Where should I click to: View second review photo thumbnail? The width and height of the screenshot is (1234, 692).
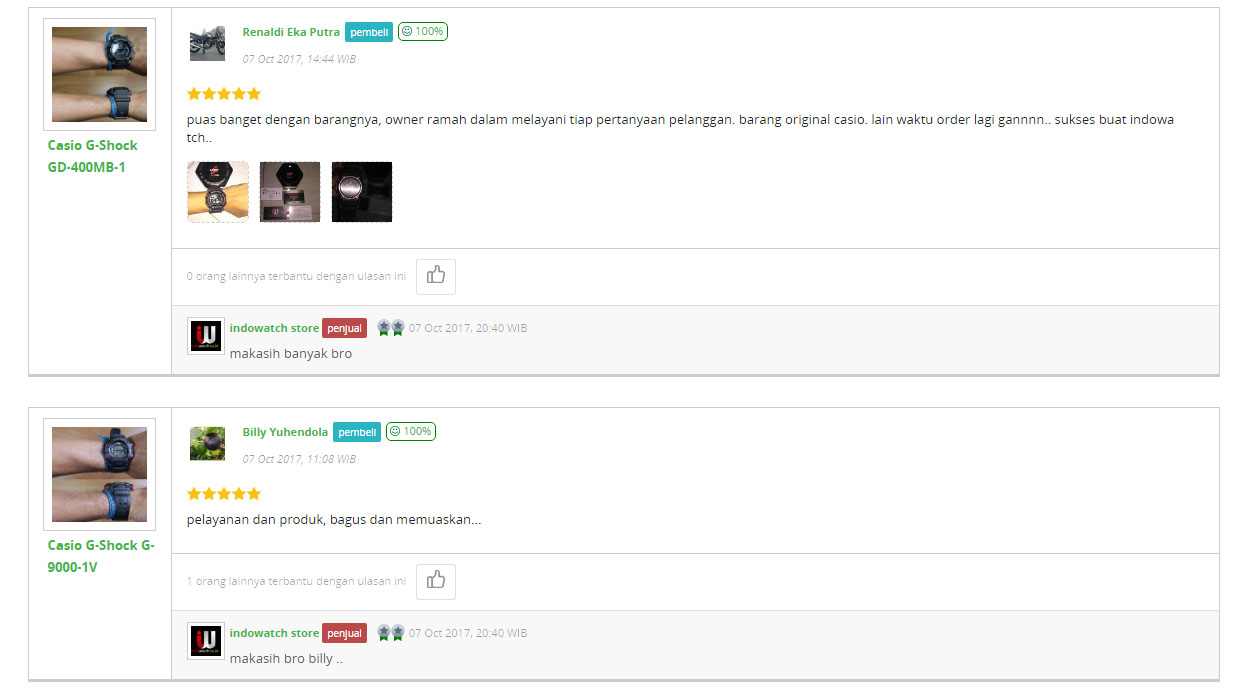click(x=290, y=192)
